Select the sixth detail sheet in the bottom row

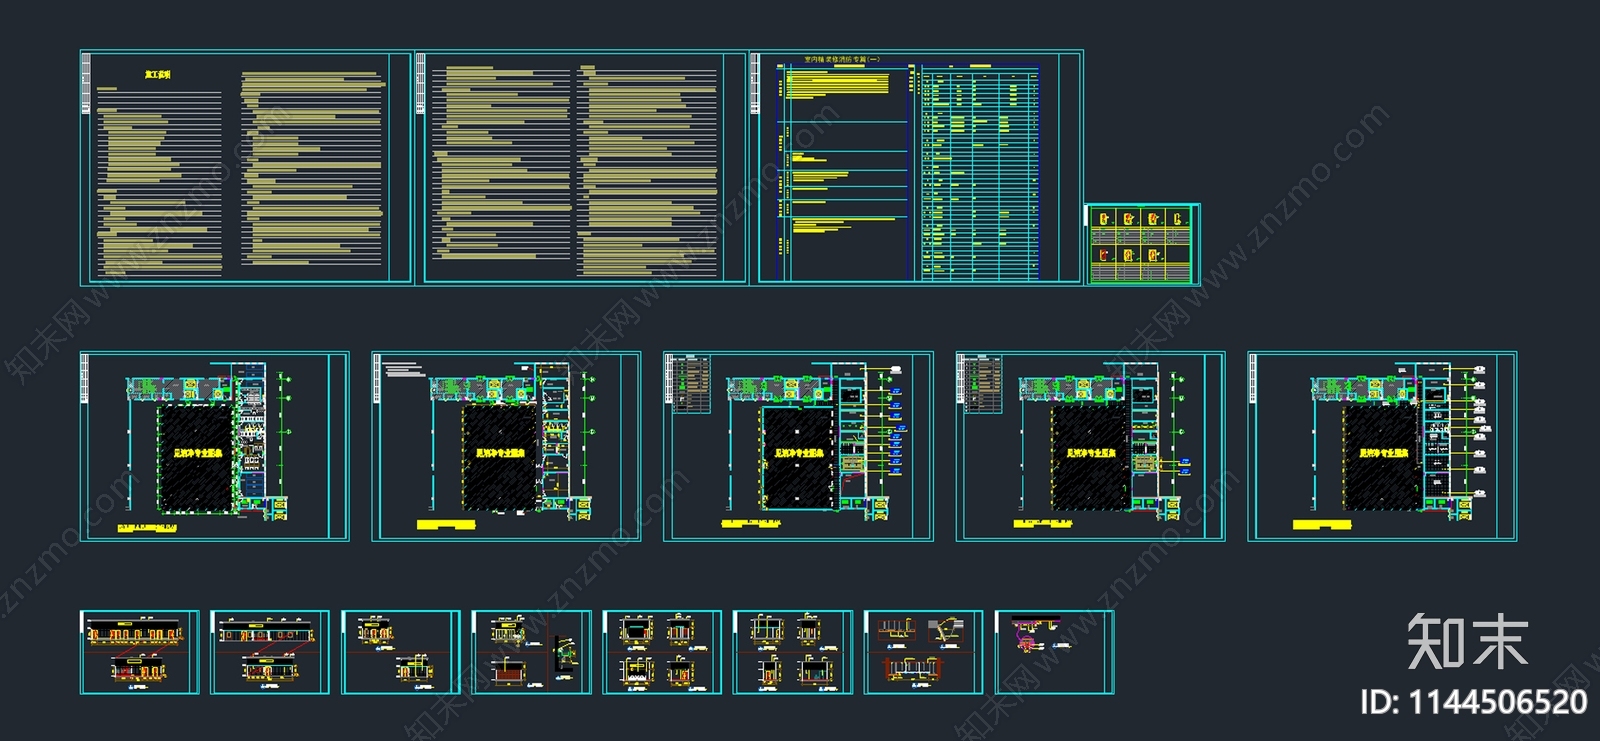[793, 652]
